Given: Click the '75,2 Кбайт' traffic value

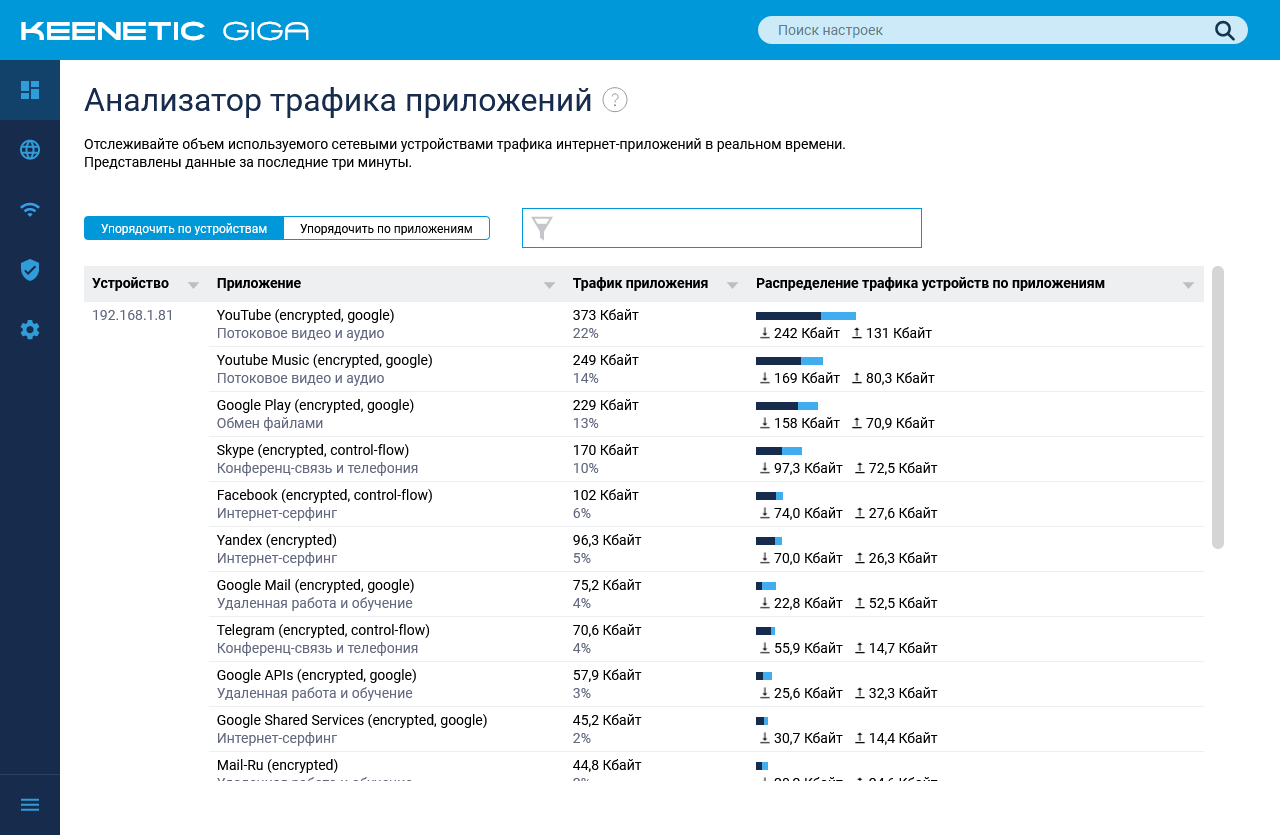Looking at the screenshot, I should tap(607, 585).
